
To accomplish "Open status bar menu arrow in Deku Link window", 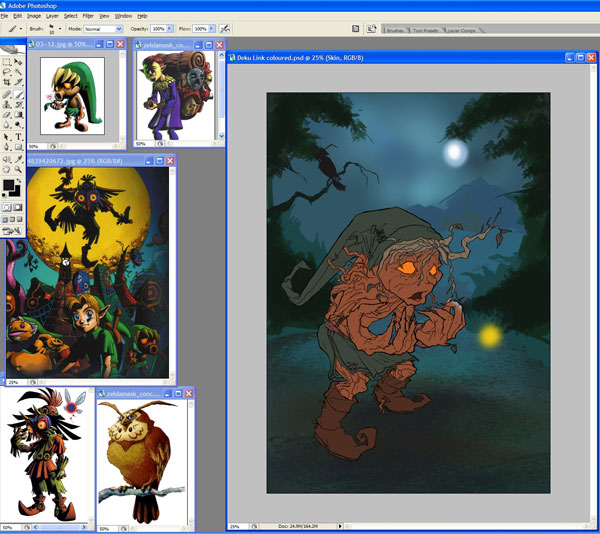I will point(340,526).
